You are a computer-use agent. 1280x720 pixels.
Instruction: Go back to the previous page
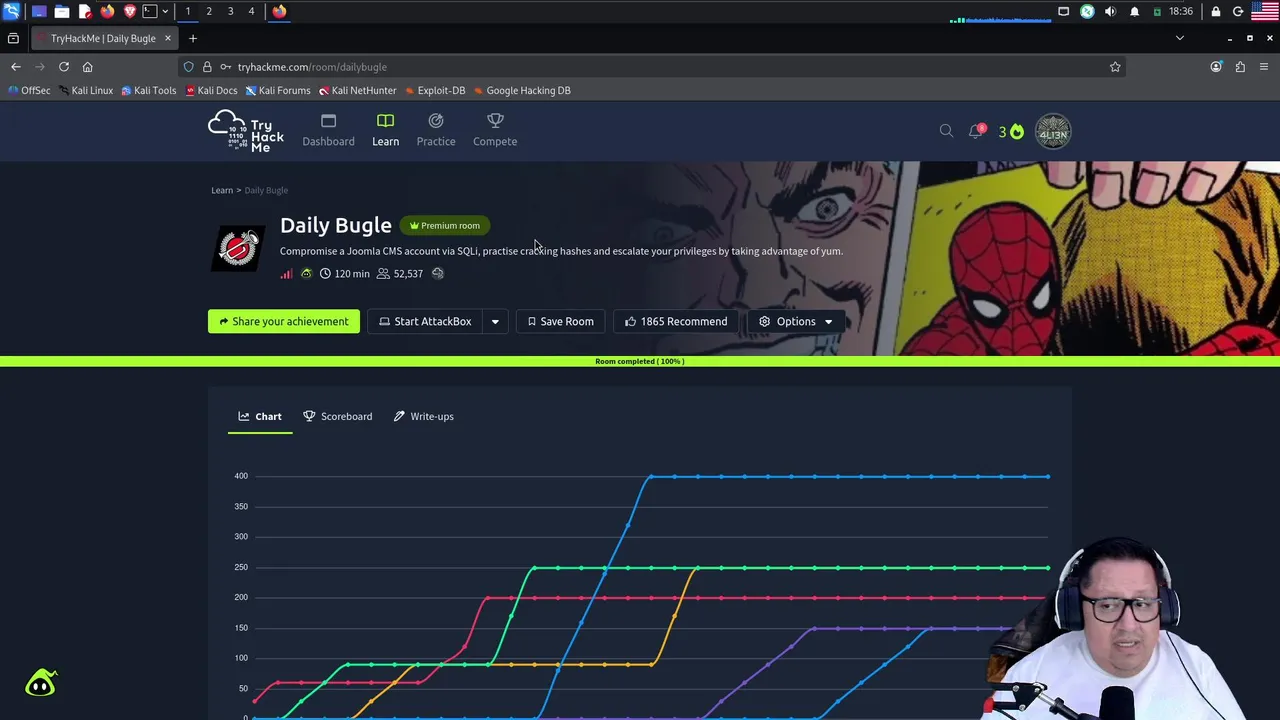coord(16,67)
